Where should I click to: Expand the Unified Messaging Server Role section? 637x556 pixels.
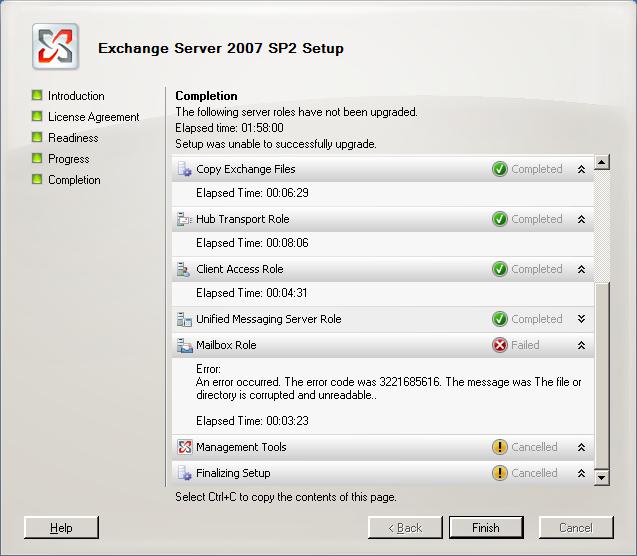[581, 319]
